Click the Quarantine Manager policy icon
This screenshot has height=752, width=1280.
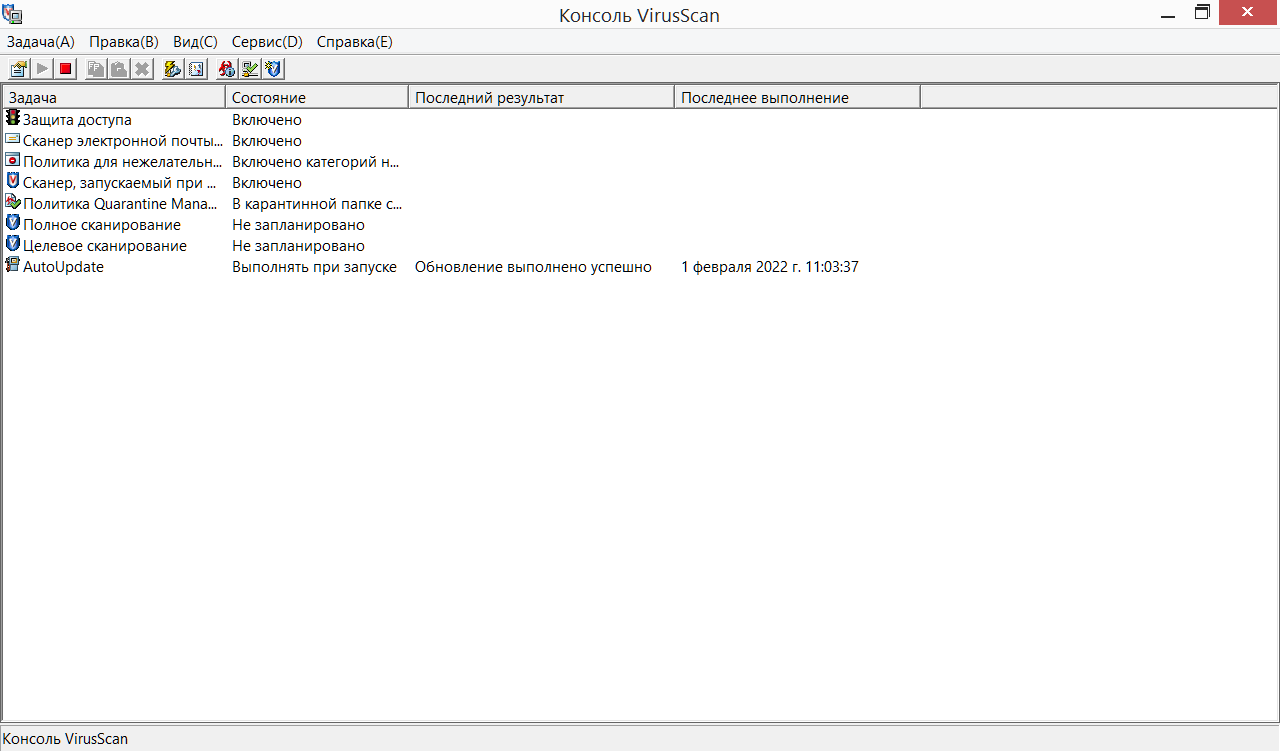pos(13,203)
